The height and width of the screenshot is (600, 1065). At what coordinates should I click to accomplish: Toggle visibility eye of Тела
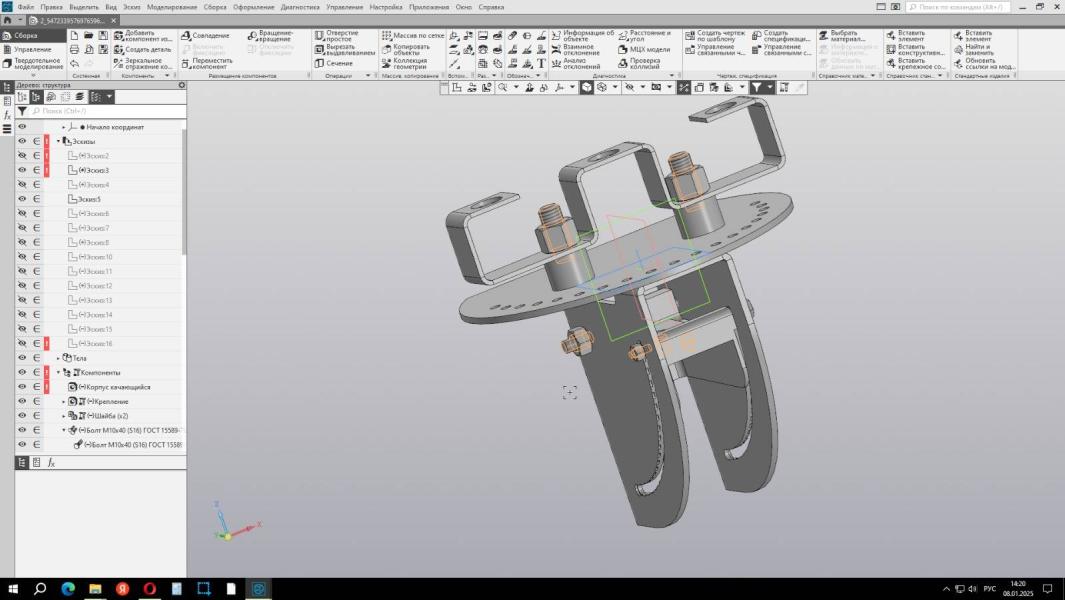[22, 357]
